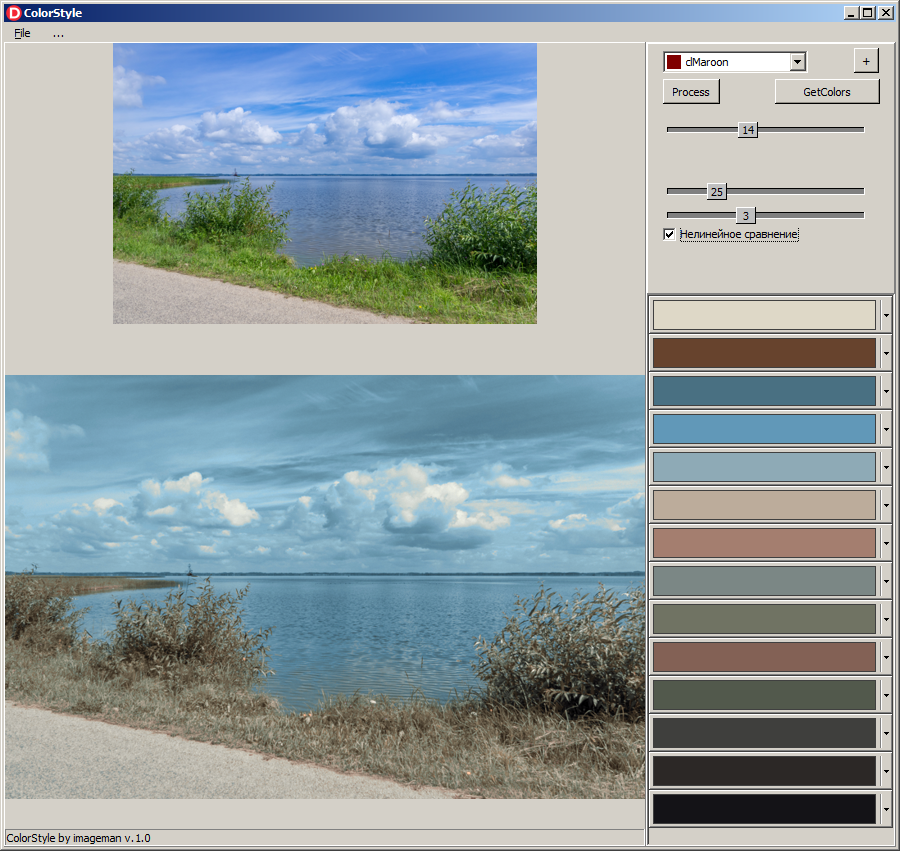Viewport: 900px width, 851px height.
Task: Open dropdown arrow beside reddish brown swatch
Action: [886, 656]
